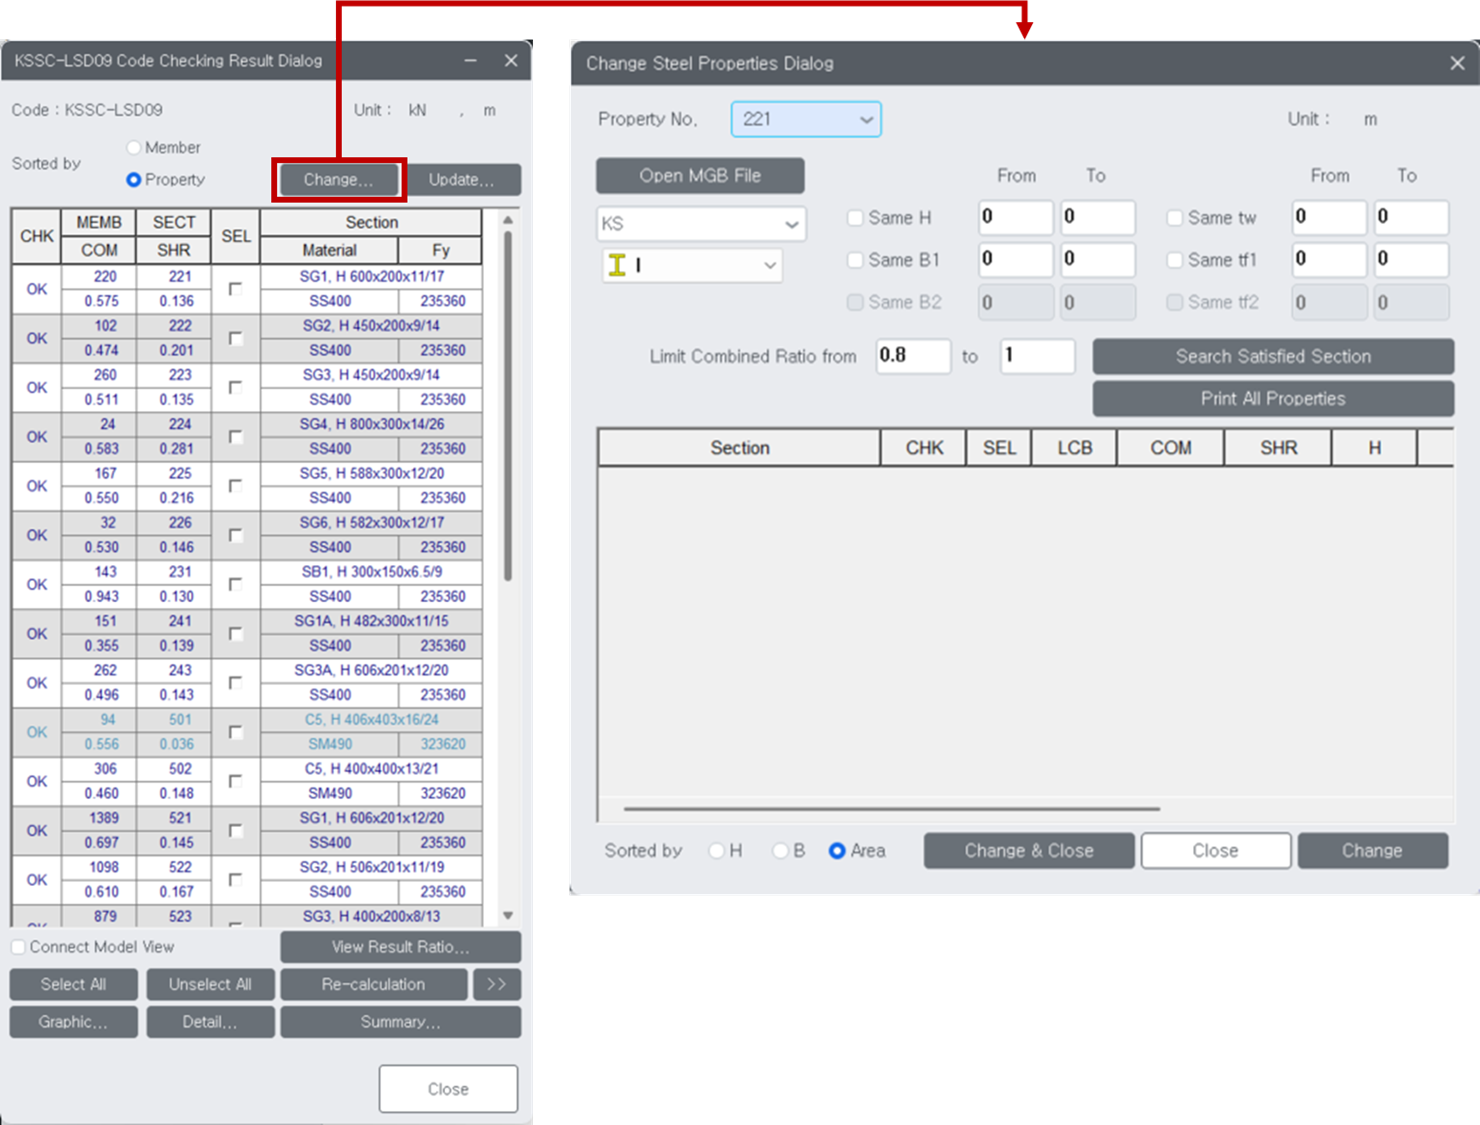Check the SEL box for section 221
This screenshot has width=1480, height=1125.
coord(235,289)
